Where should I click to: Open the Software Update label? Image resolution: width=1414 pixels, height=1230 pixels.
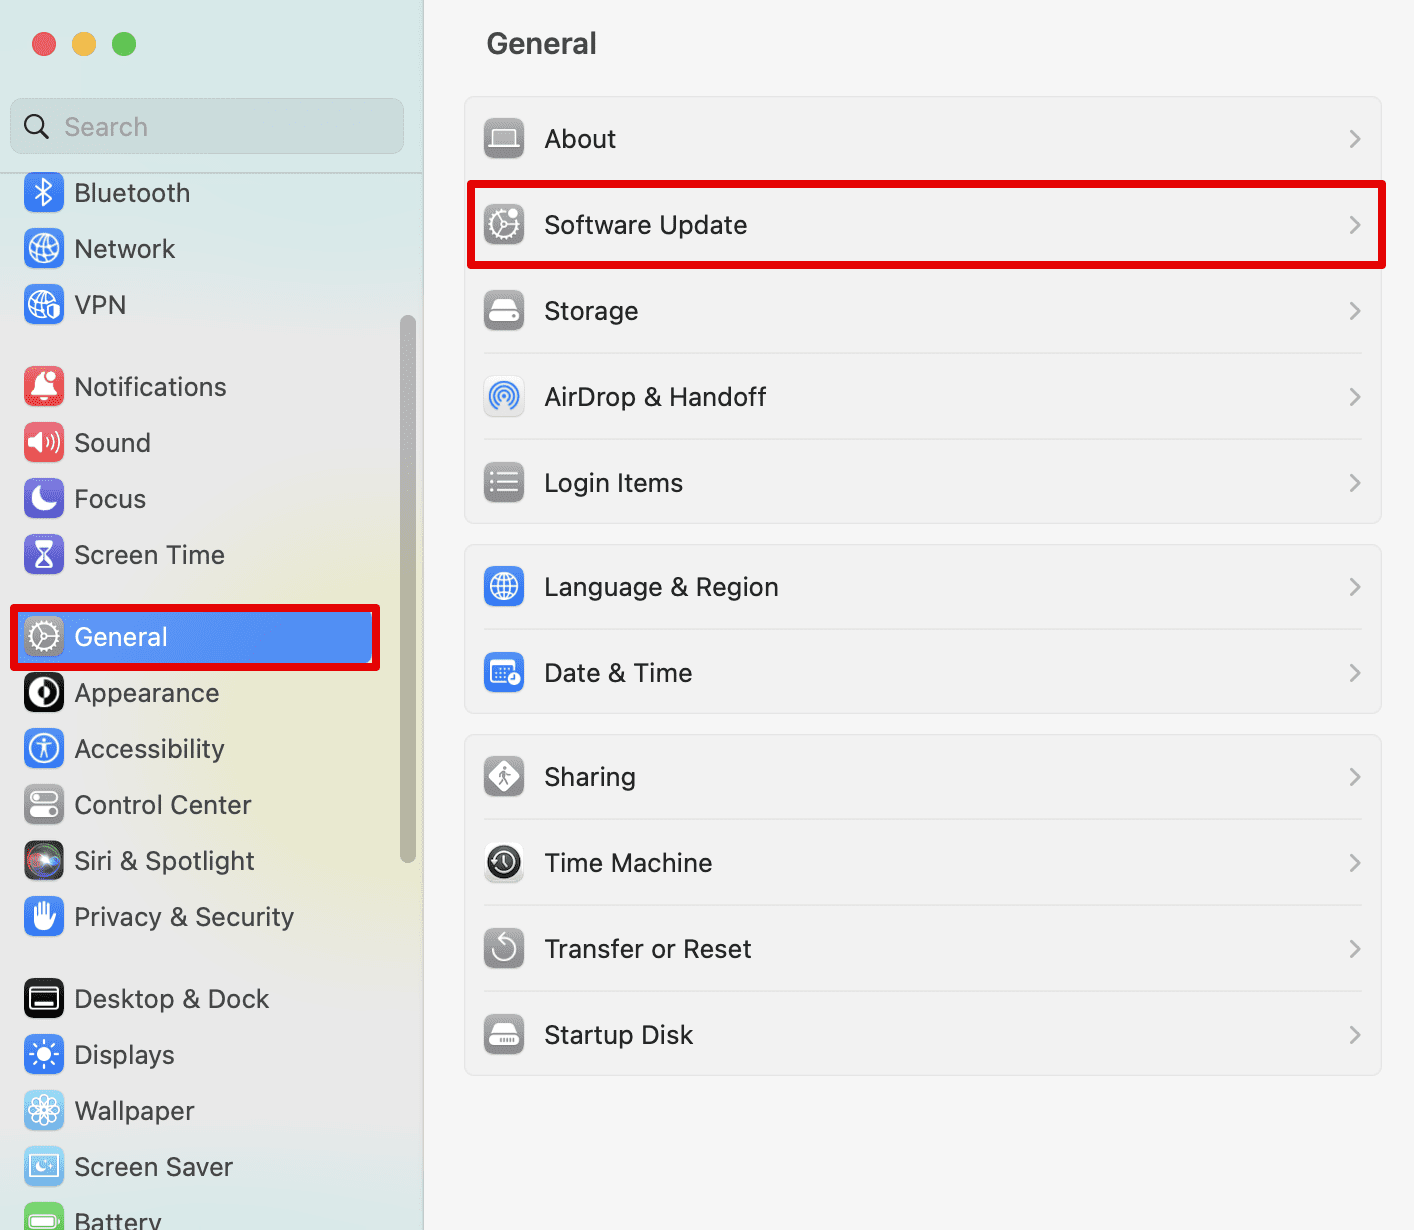tap(646, 225)
